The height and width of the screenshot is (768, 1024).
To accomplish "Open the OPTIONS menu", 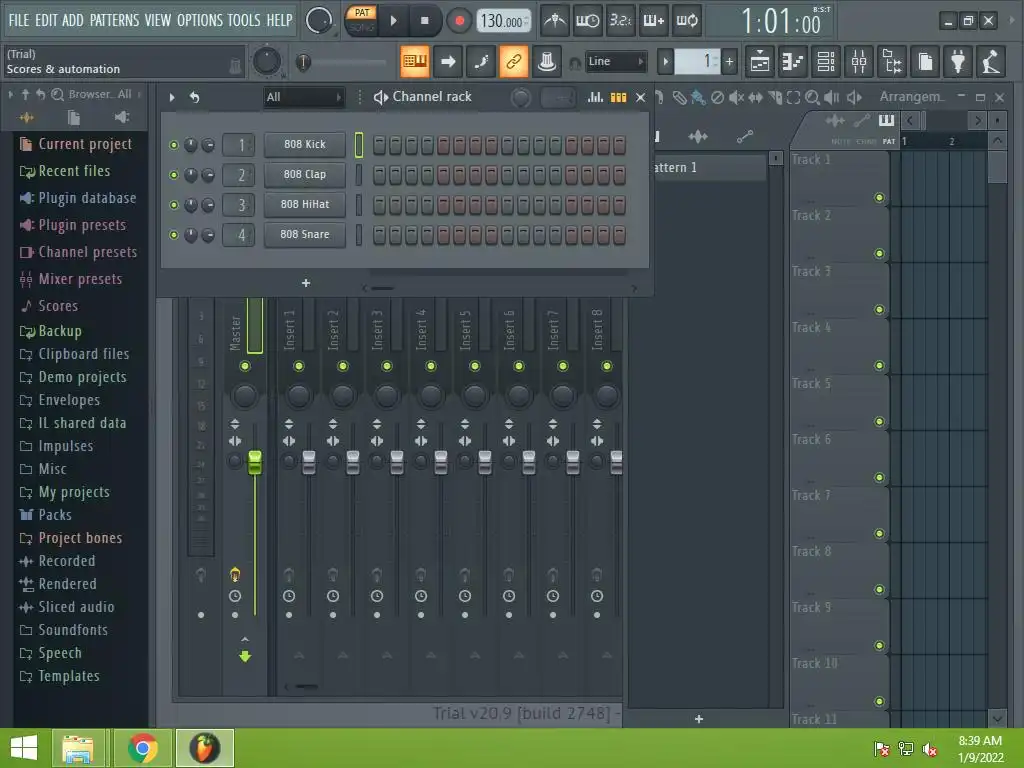I will pos(200,20).
